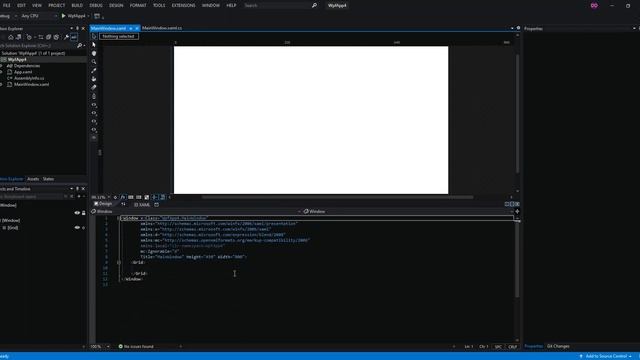
Task: Click the designer horizontal scrollbar
Action: (x=337, y=197)
